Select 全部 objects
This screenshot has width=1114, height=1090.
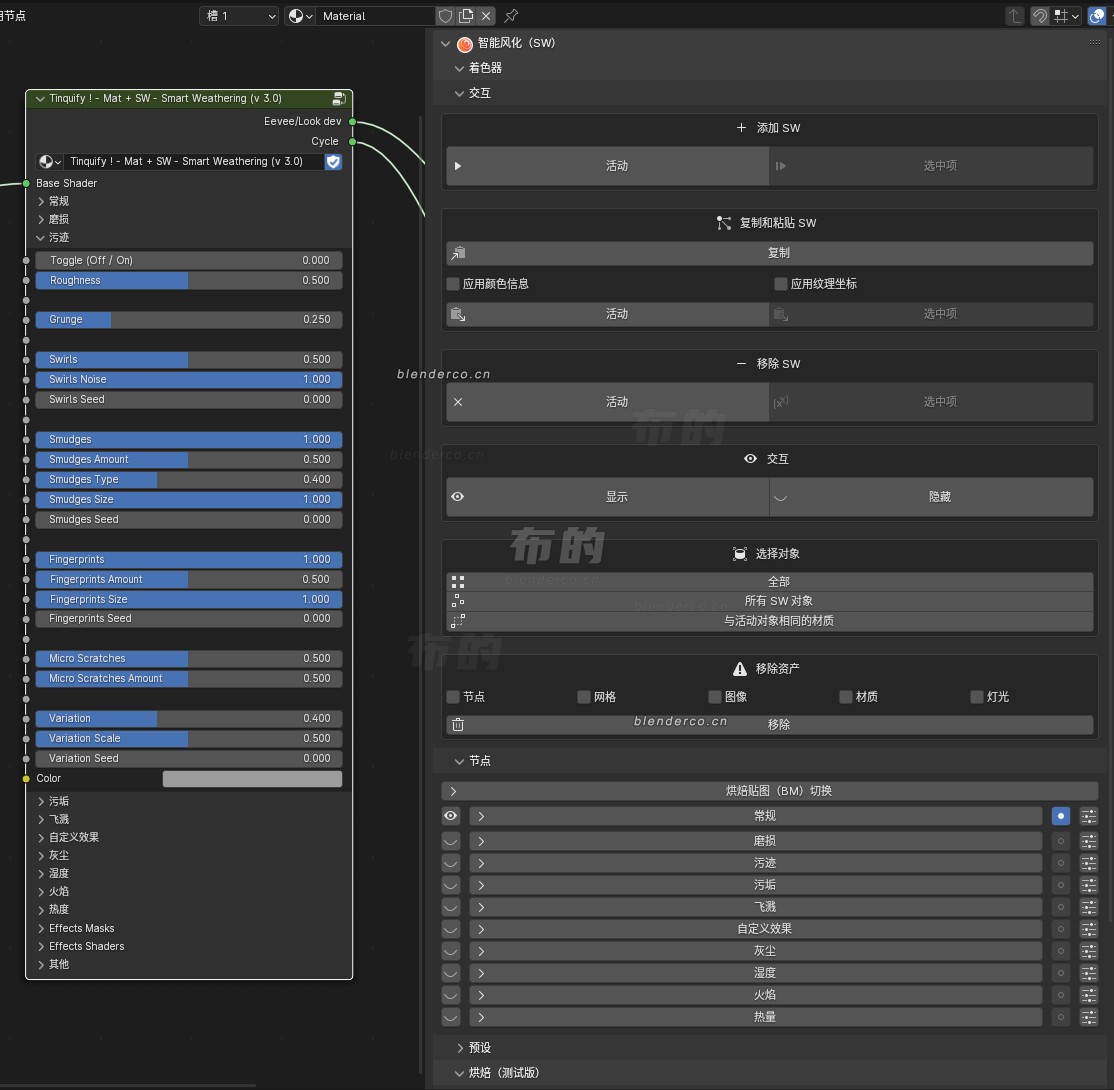coord(769,581)
